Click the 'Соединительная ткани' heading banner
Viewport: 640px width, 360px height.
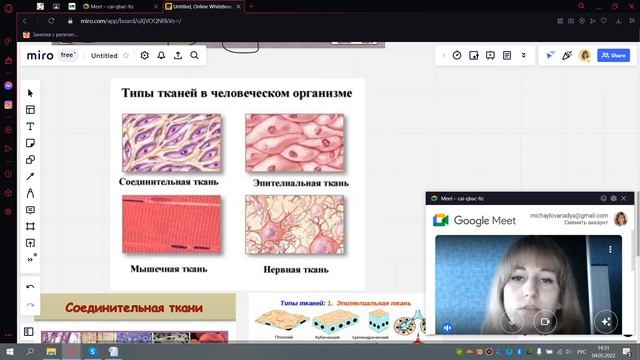click(x=135, y=307)
